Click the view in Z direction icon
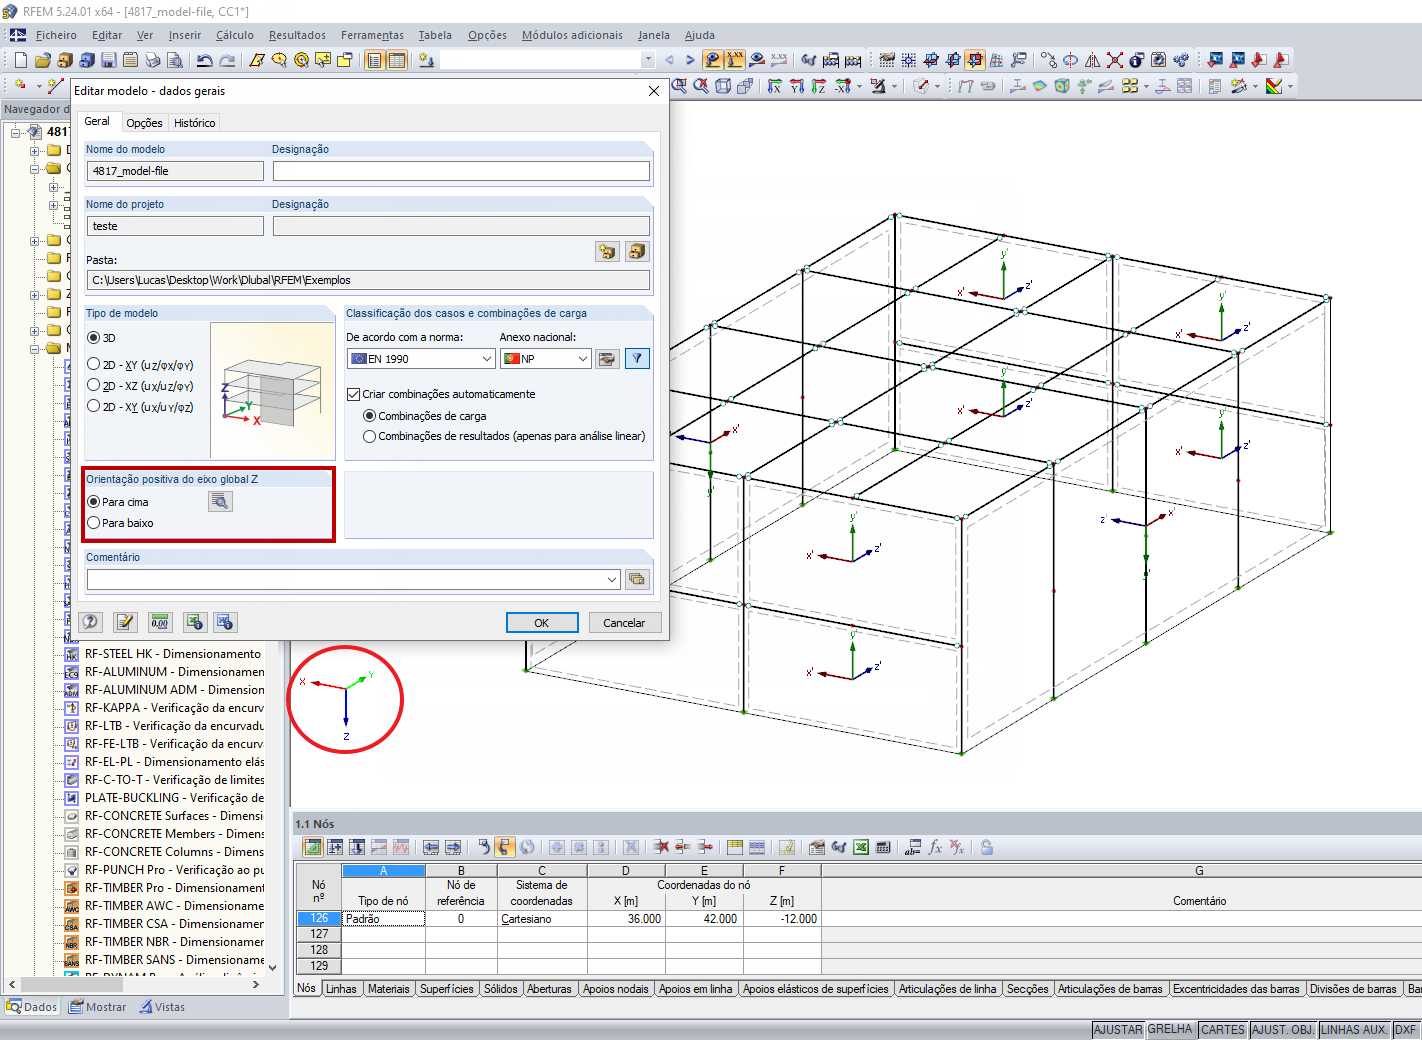 tap(819, 86)
